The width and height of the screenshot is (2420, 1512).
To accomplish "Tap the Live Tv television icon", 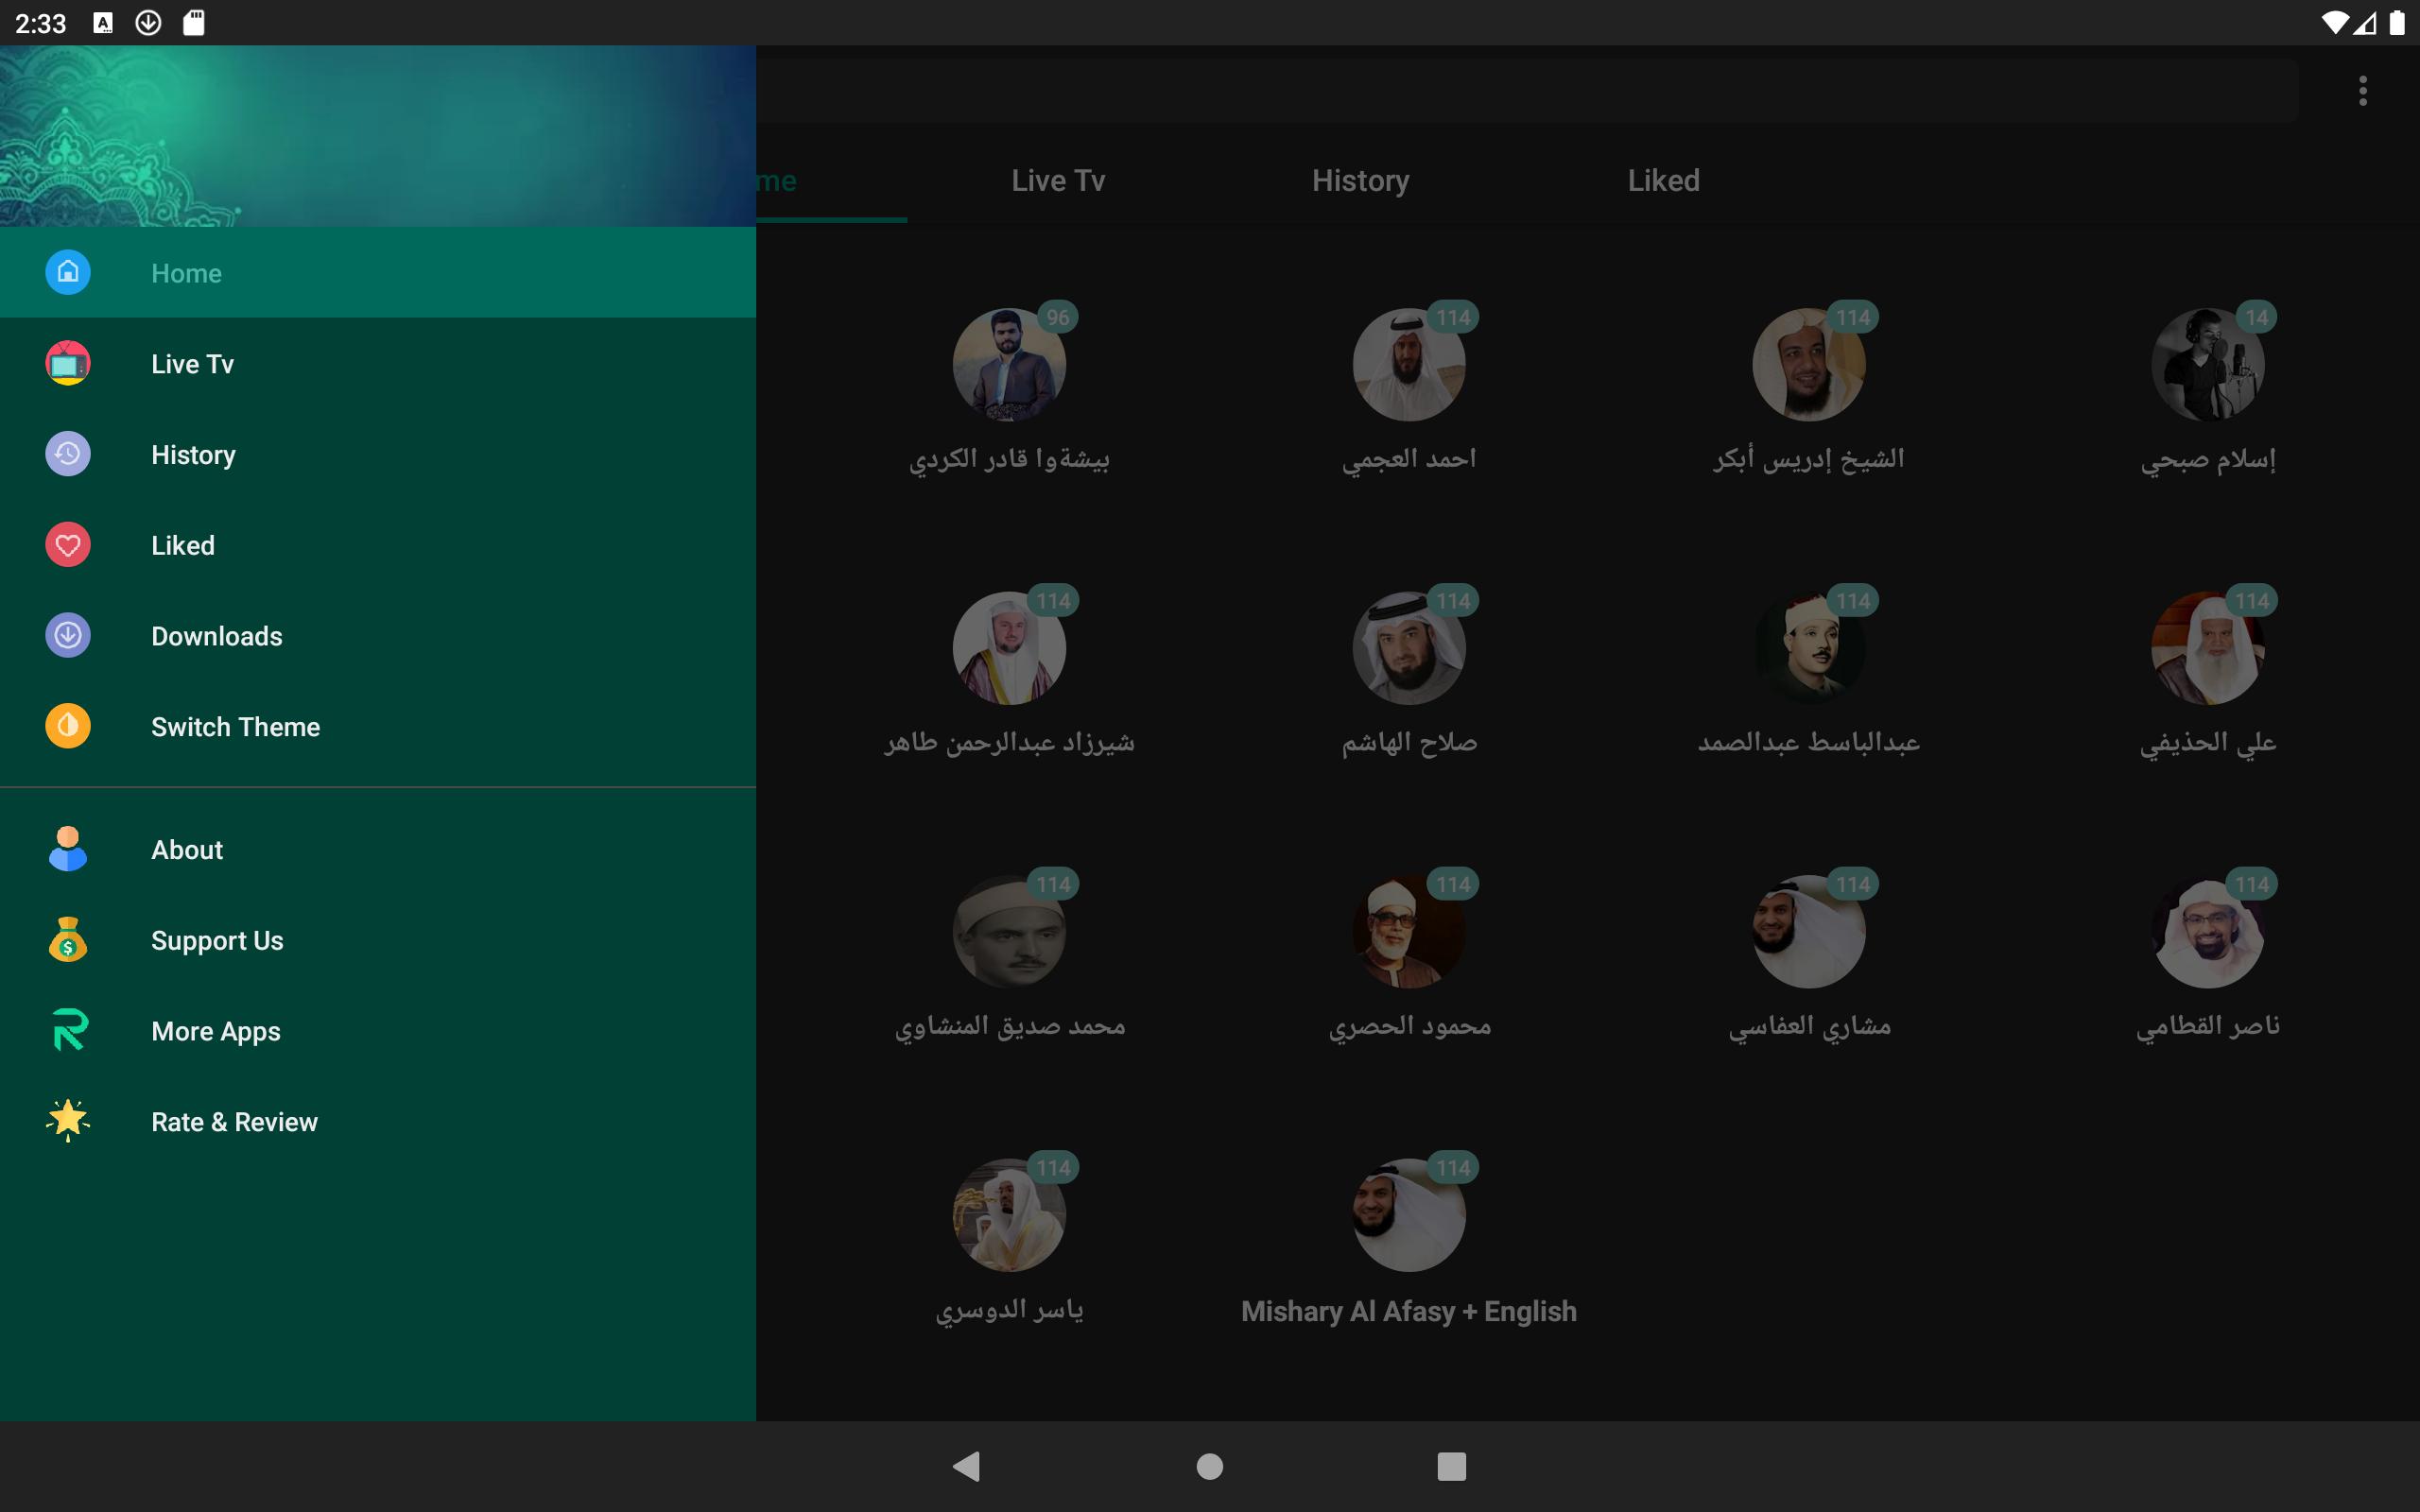I will [x=68, y=363].
